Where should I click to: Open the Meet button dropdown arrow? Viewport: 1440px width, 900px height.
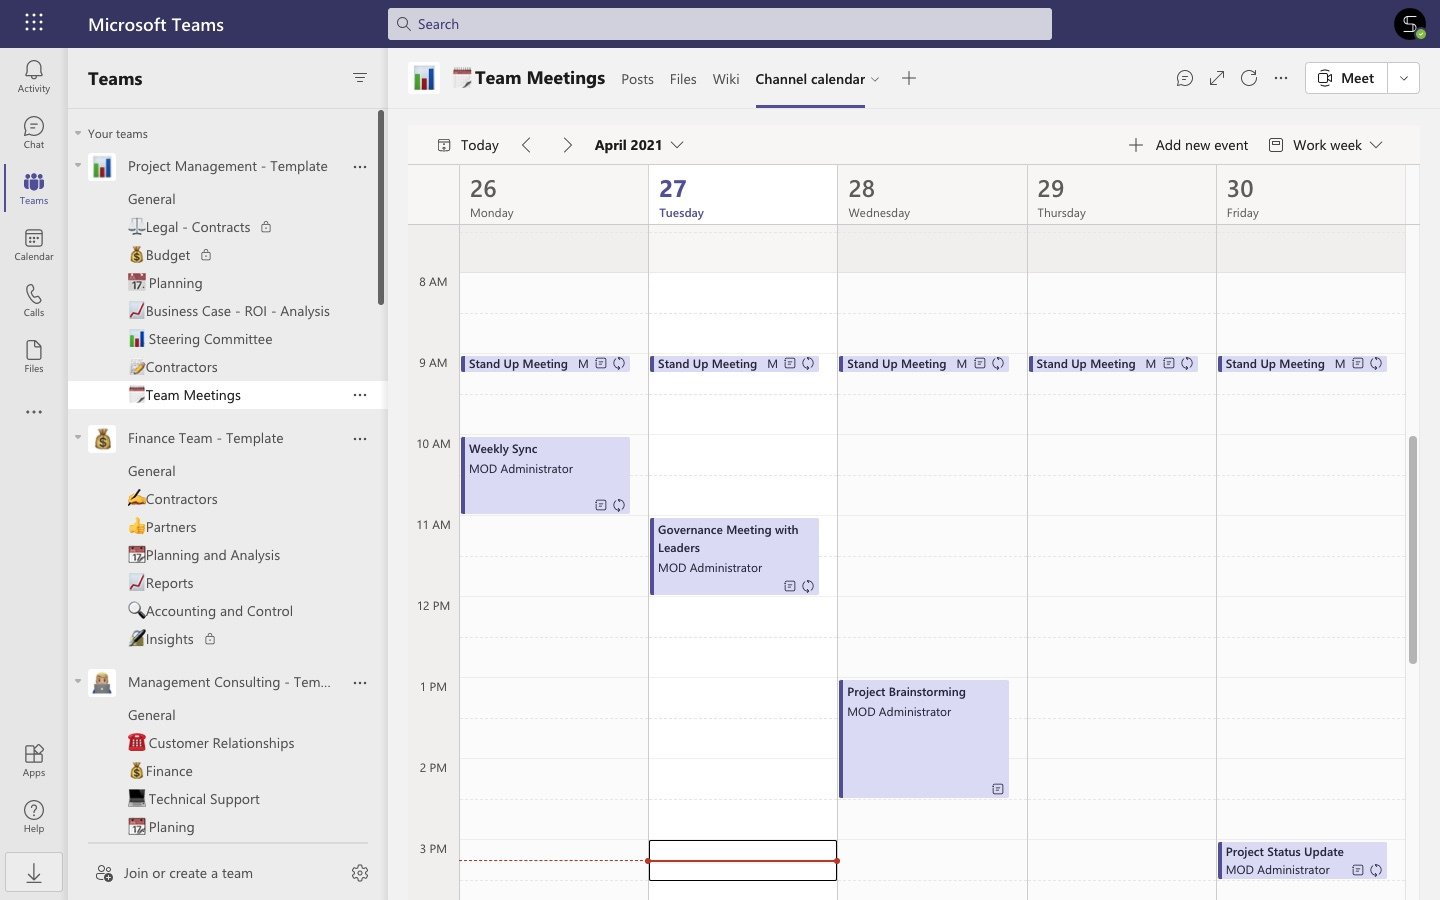(1404, 78)
